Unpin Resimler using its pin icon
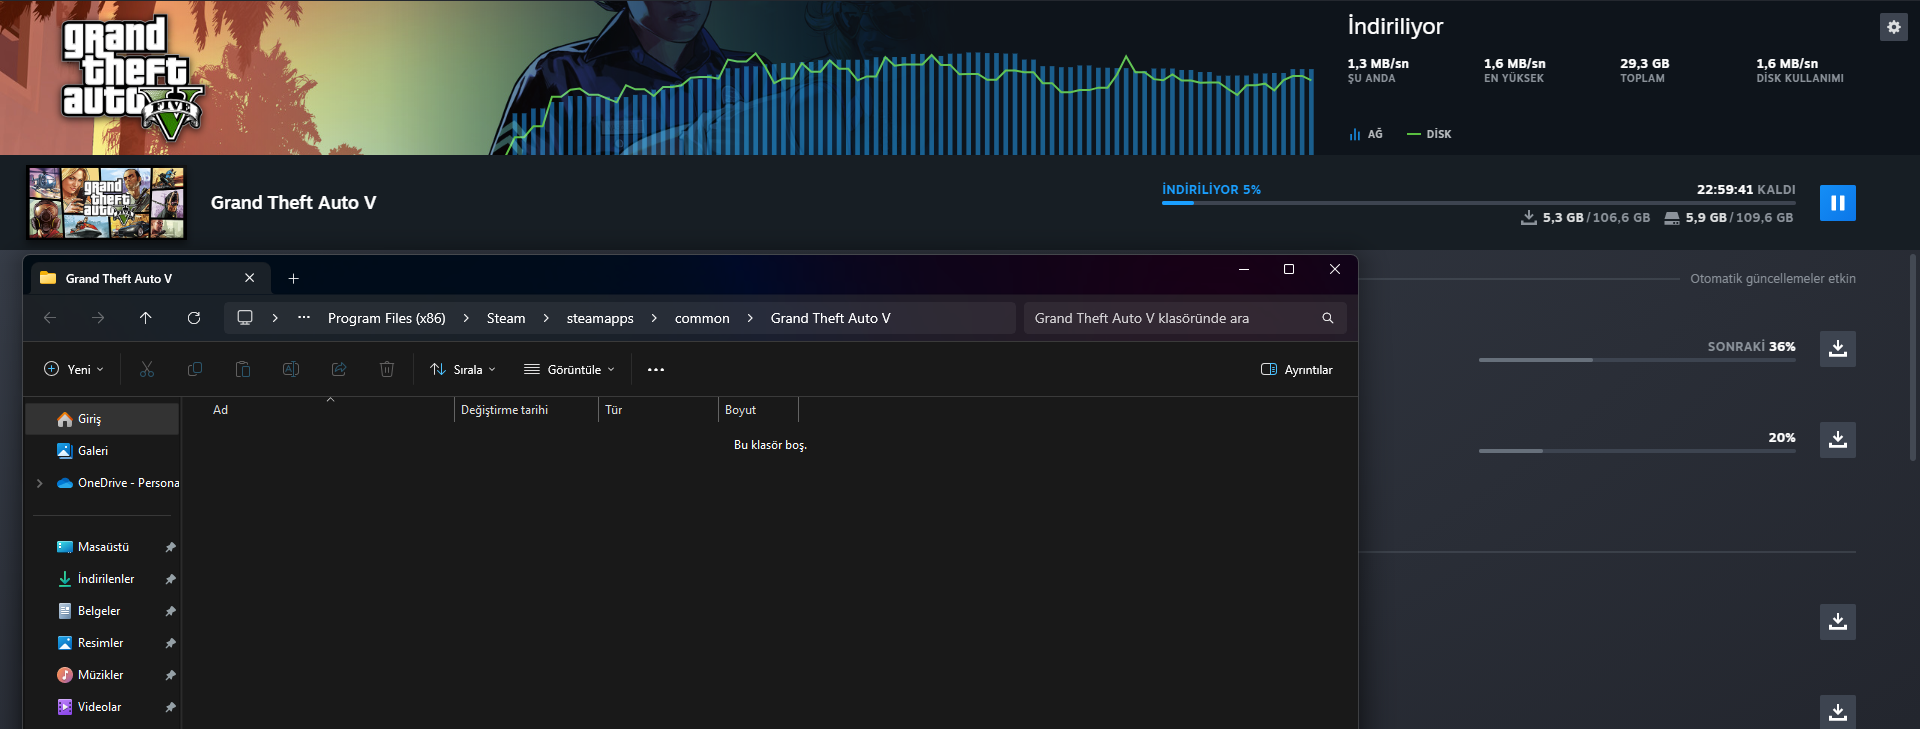 tap(170, 643)
